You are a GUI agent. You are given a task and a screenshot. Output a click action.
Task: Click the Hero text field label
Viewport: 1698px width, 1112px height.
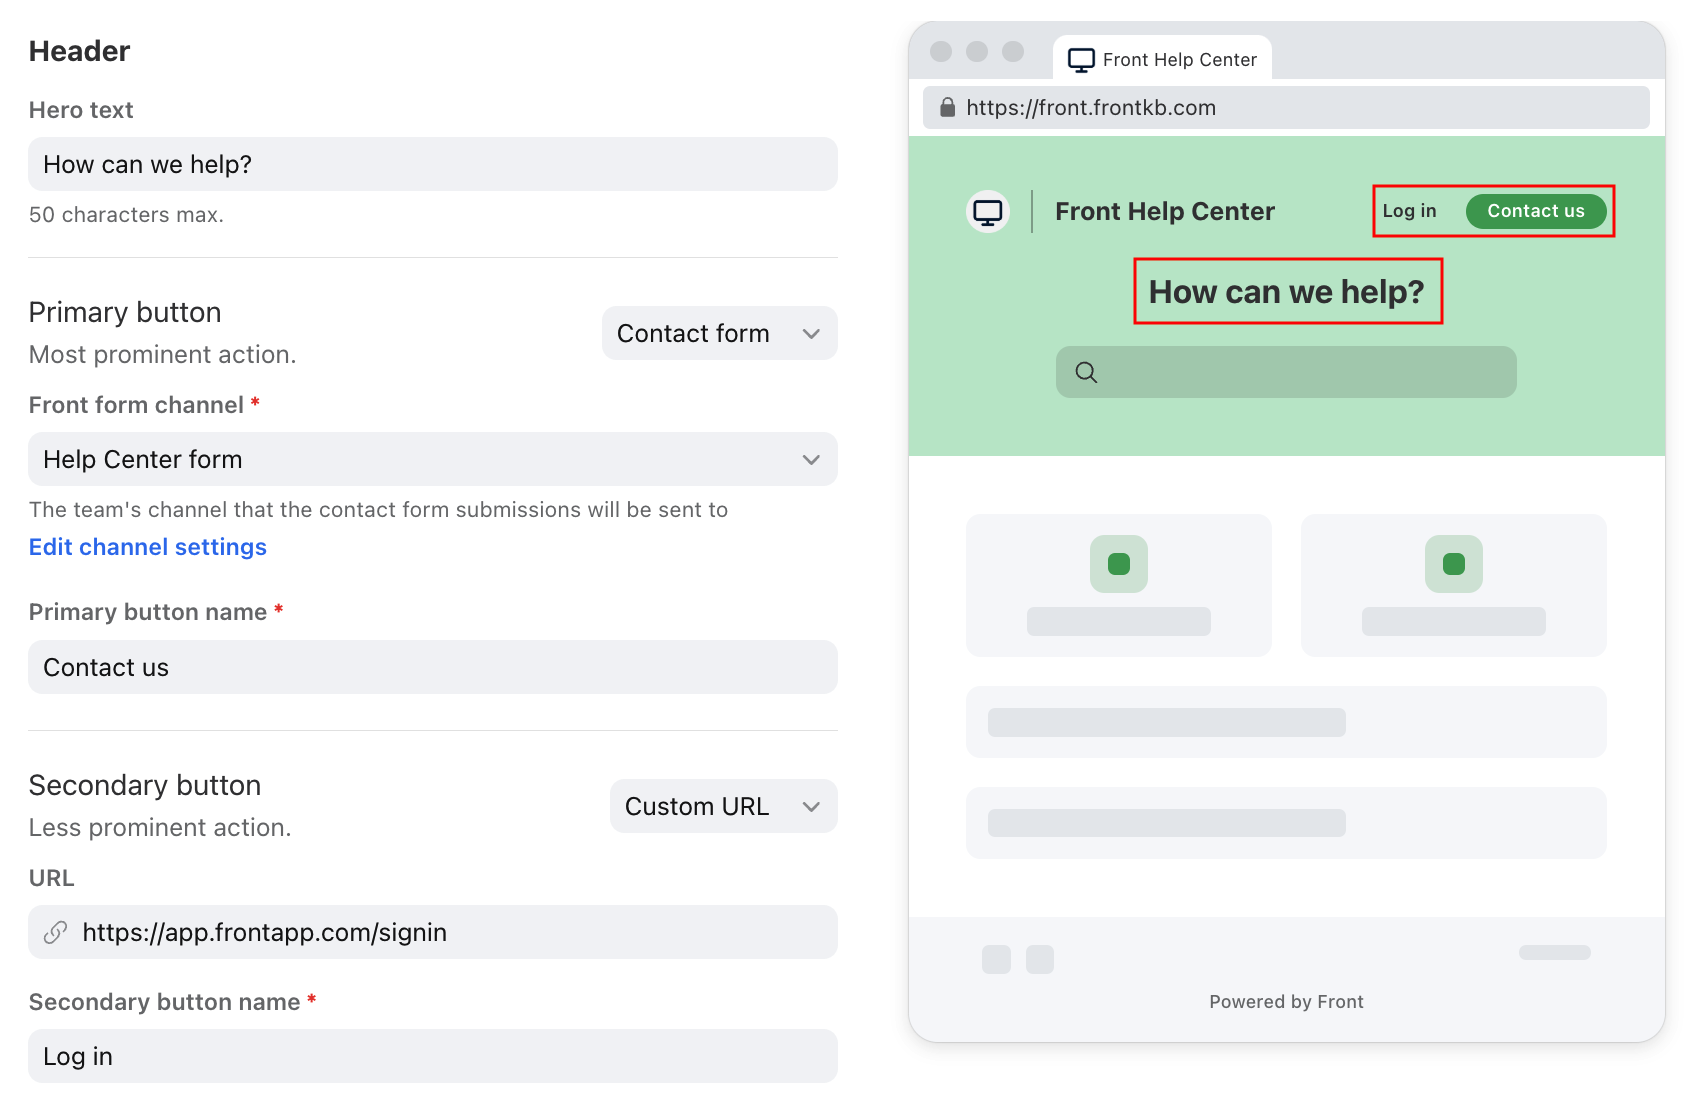81,110
